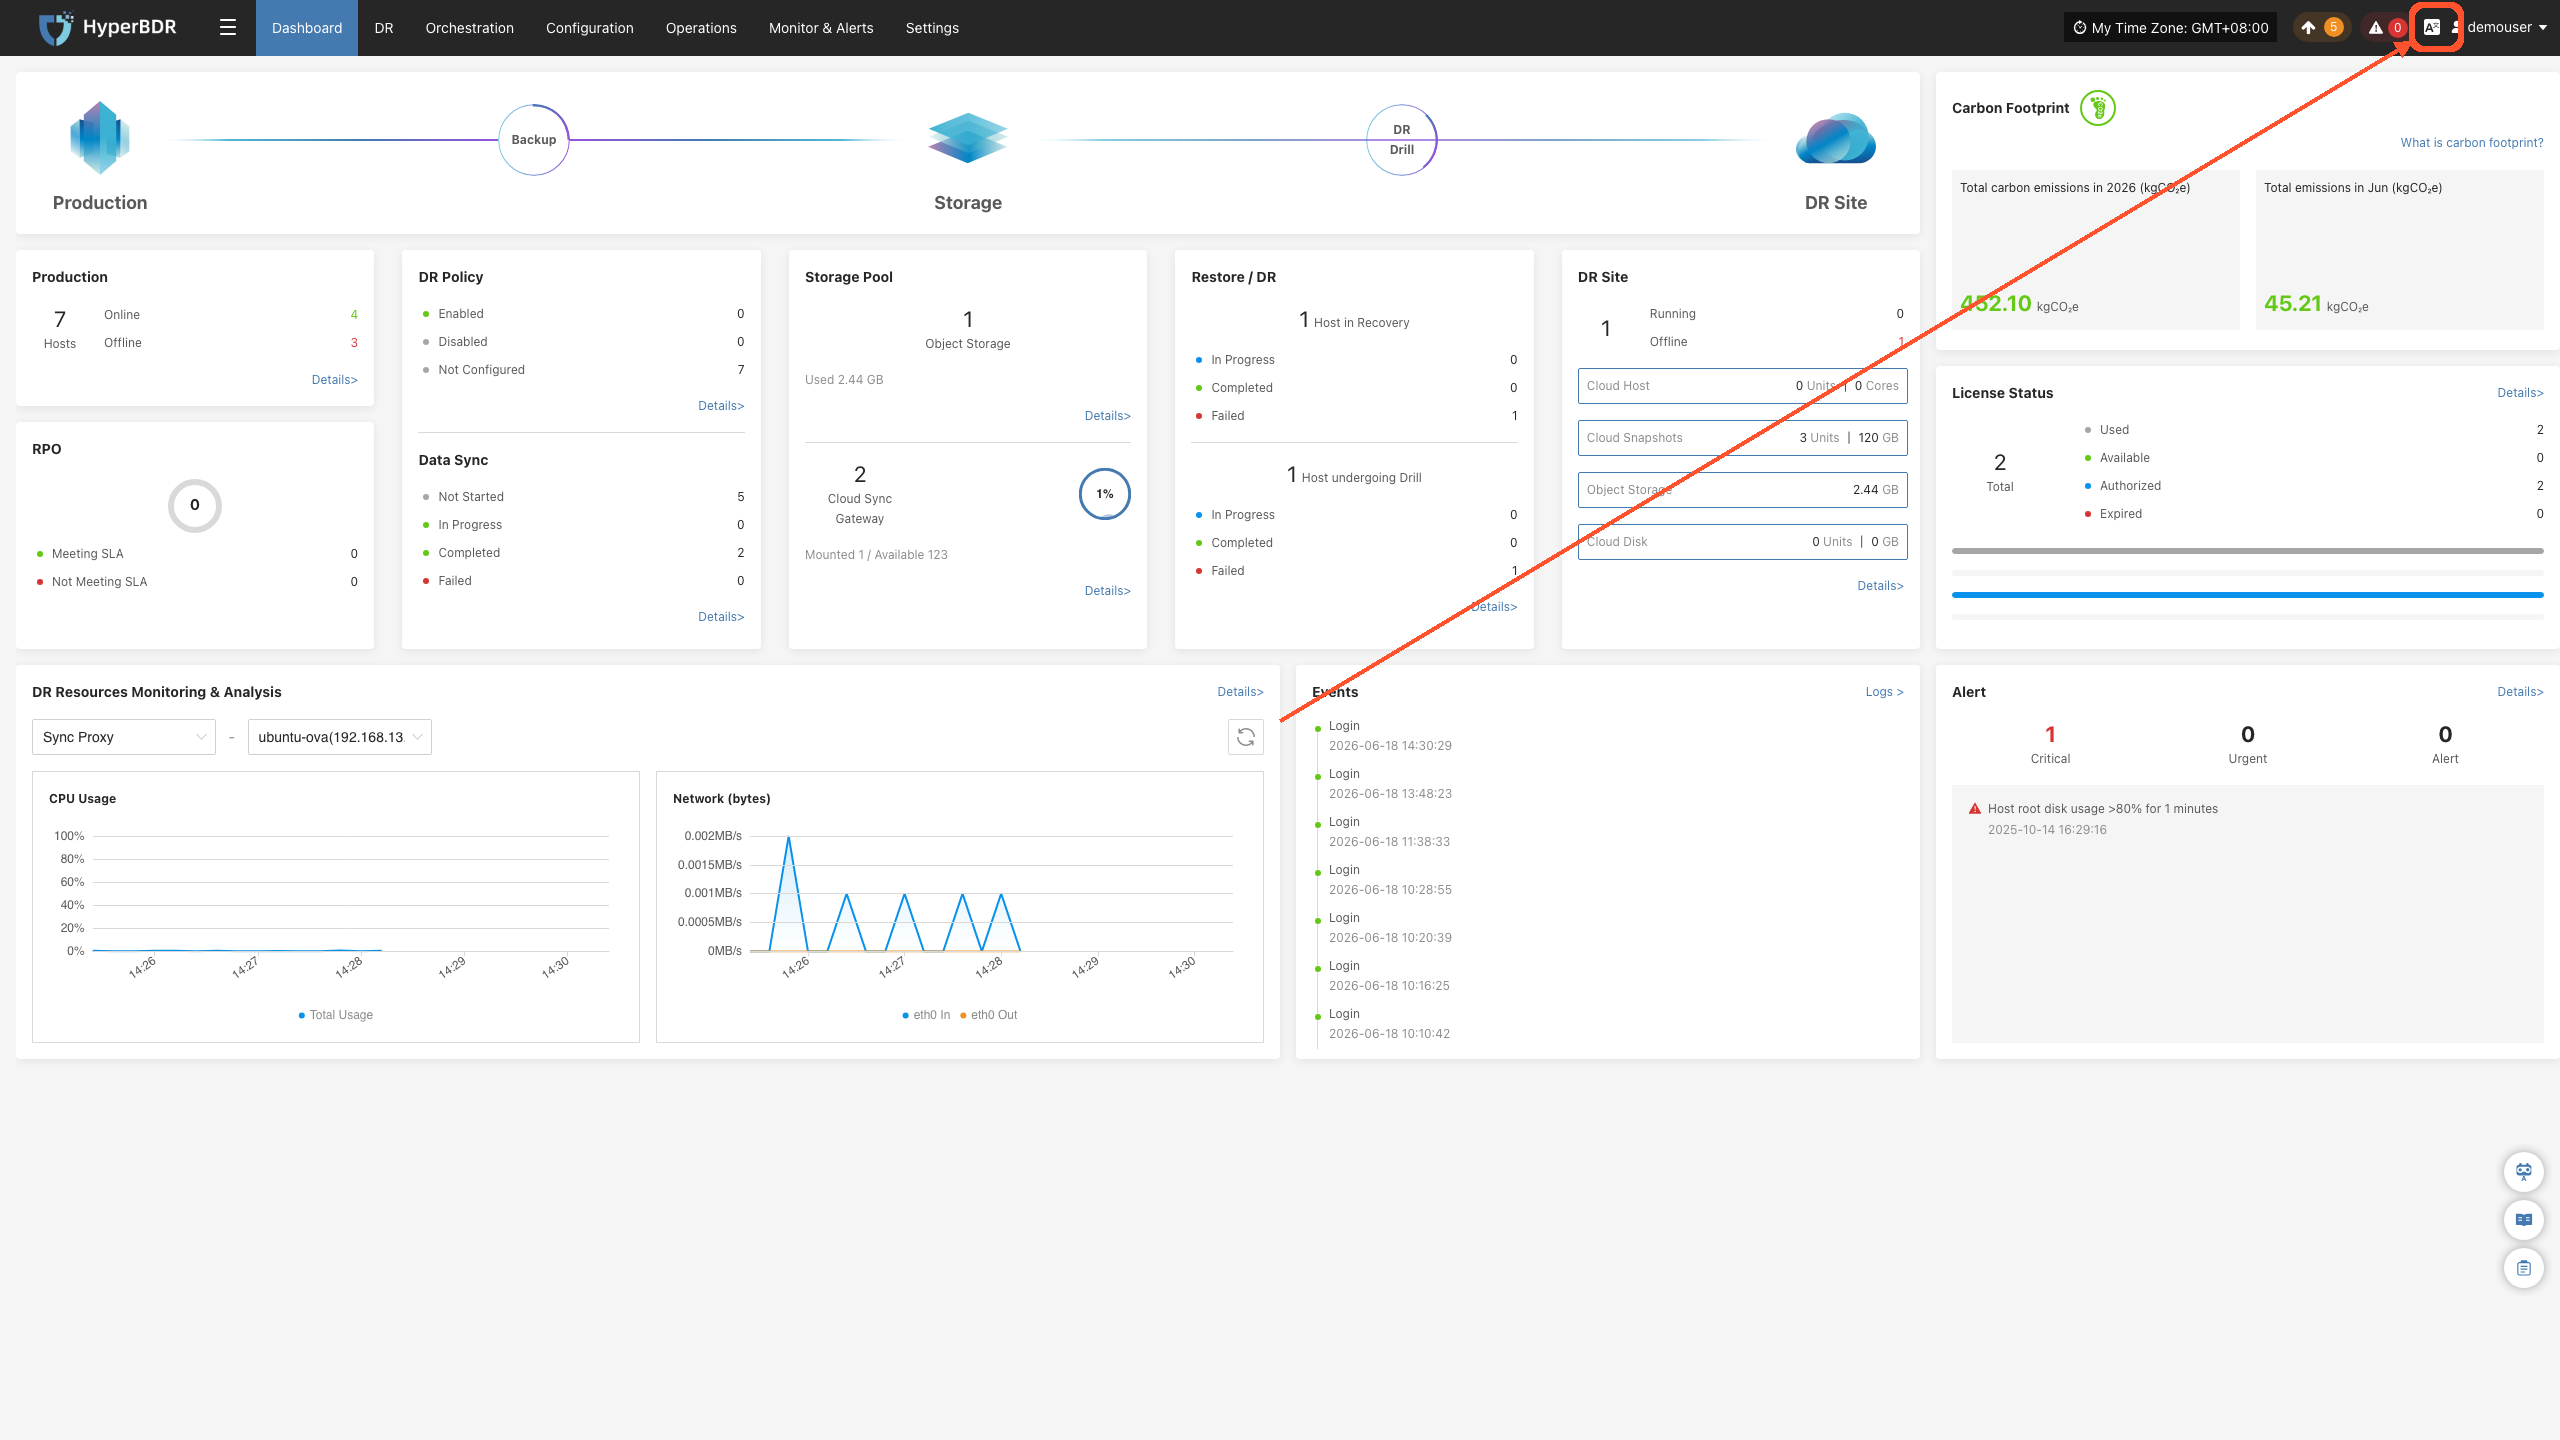Click Host root disk usage alert message

click(x=2102, y=809)
